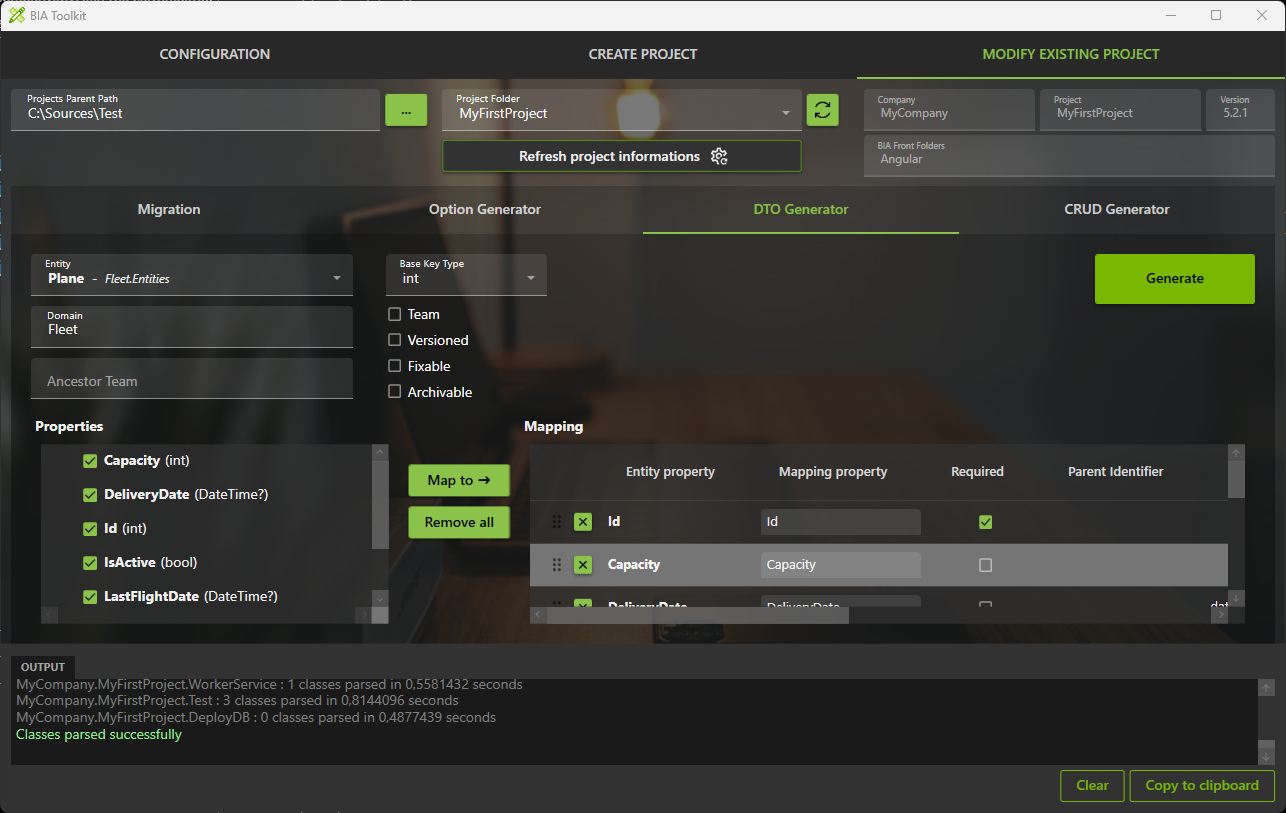Open the browse folder picker for Projects Parent Path
This screenshot has height=813, width=1286.
406,110
